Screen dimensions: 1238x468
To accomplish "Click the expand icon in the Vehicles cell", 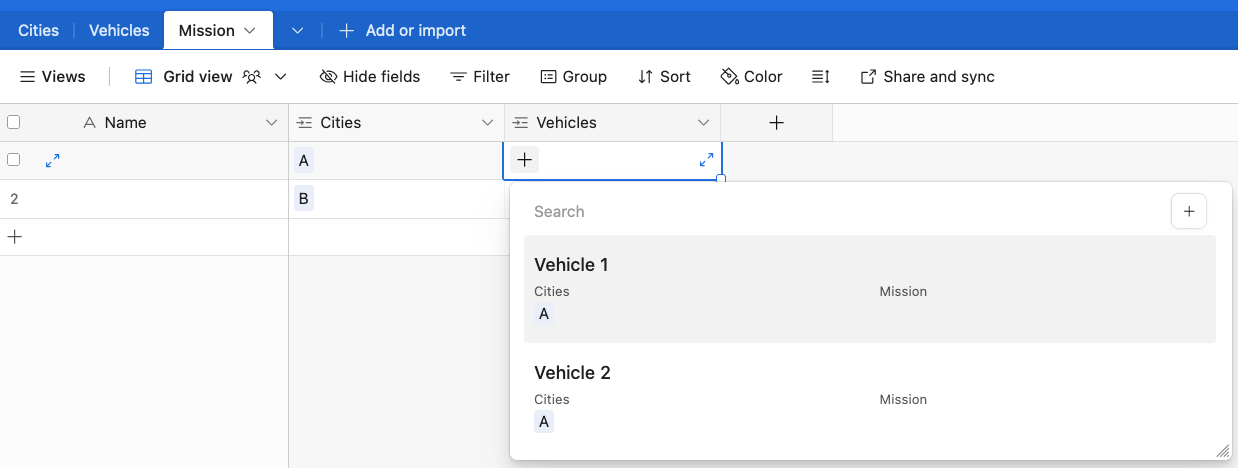I will pos(706,159).
